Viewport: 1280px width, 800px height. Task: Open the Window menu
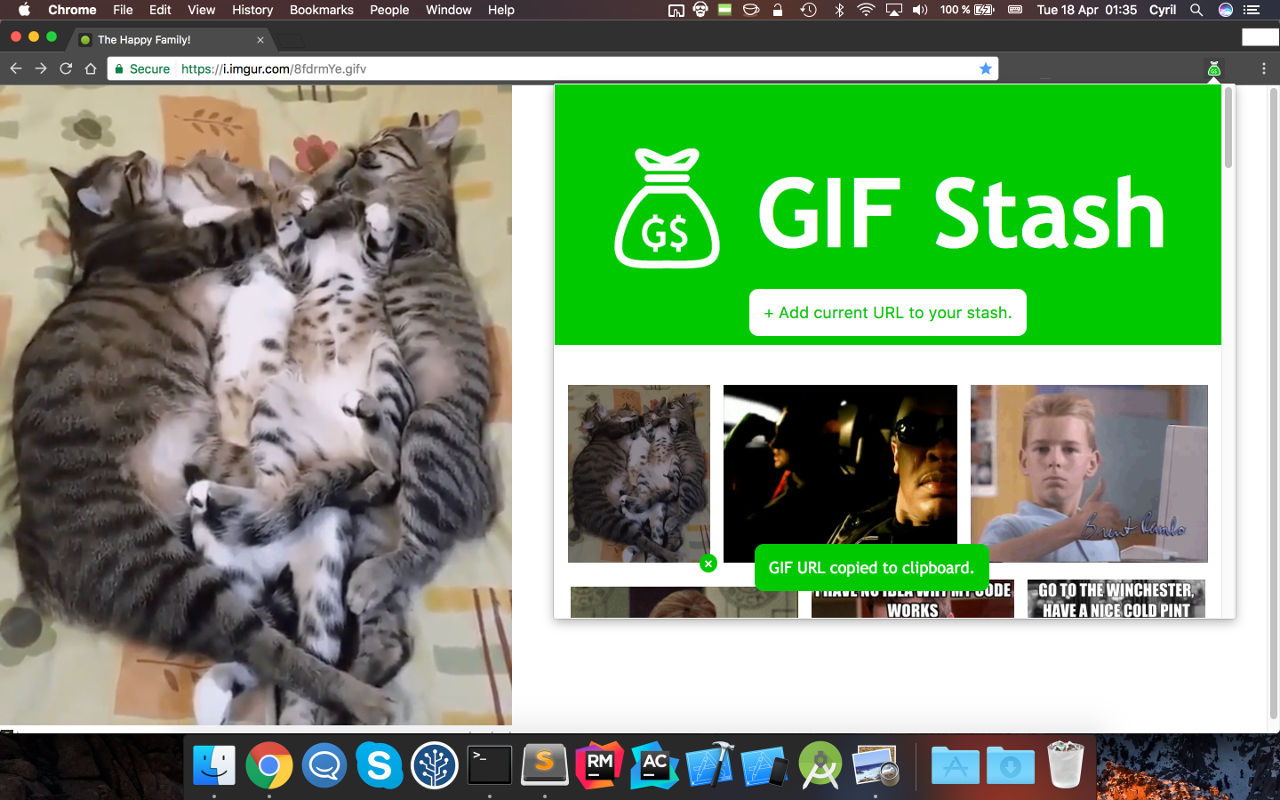pos(448,10)
